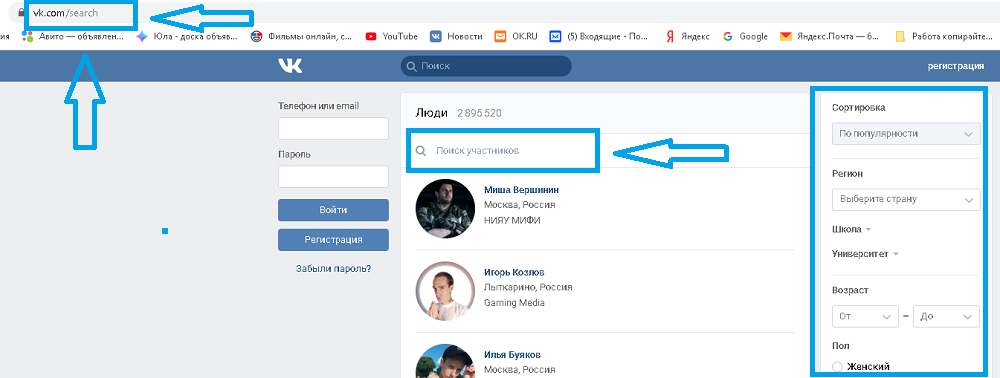The height and width of the screenshot is (378, 1000).
Task: Open the Входящие mail bookmark
Action: [x=600, y=36]
